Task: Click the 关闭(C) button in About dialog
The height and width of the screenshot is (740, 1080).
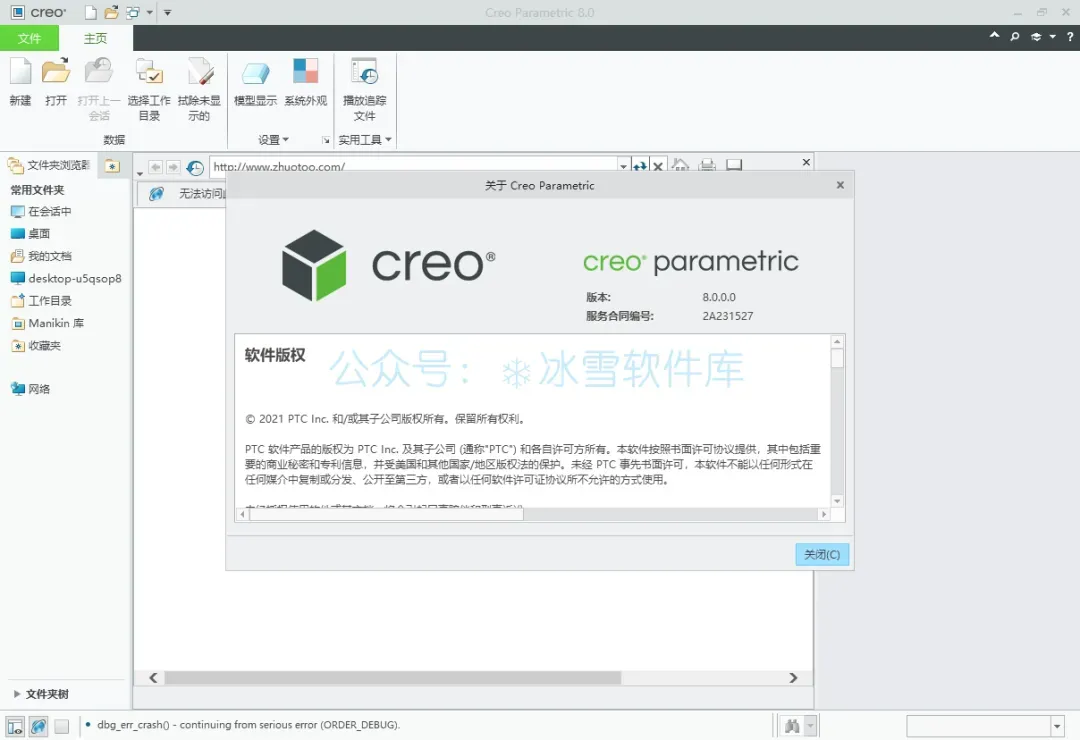Action: pos(822,555)
